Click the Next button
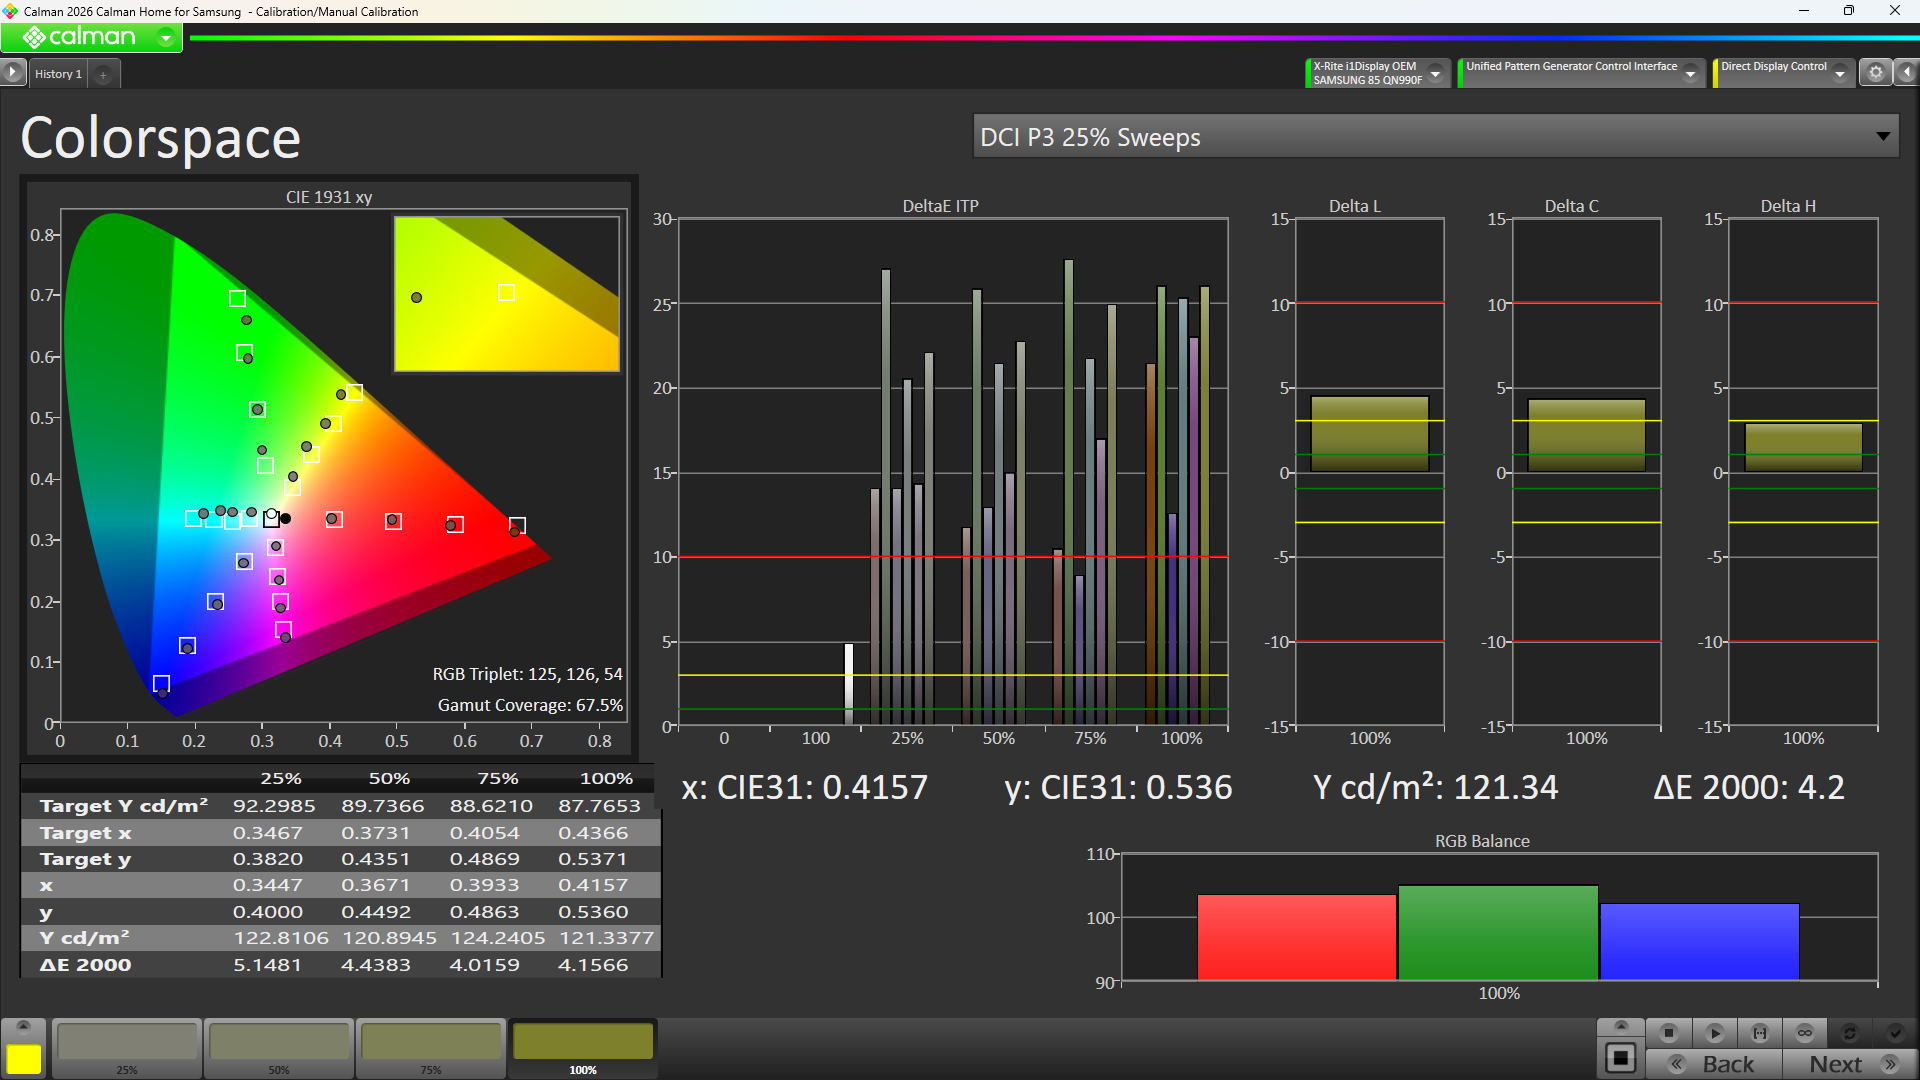The height and width of the screenshot is (1080, 1920). pyautogui.click(x=1850, y=1064)
